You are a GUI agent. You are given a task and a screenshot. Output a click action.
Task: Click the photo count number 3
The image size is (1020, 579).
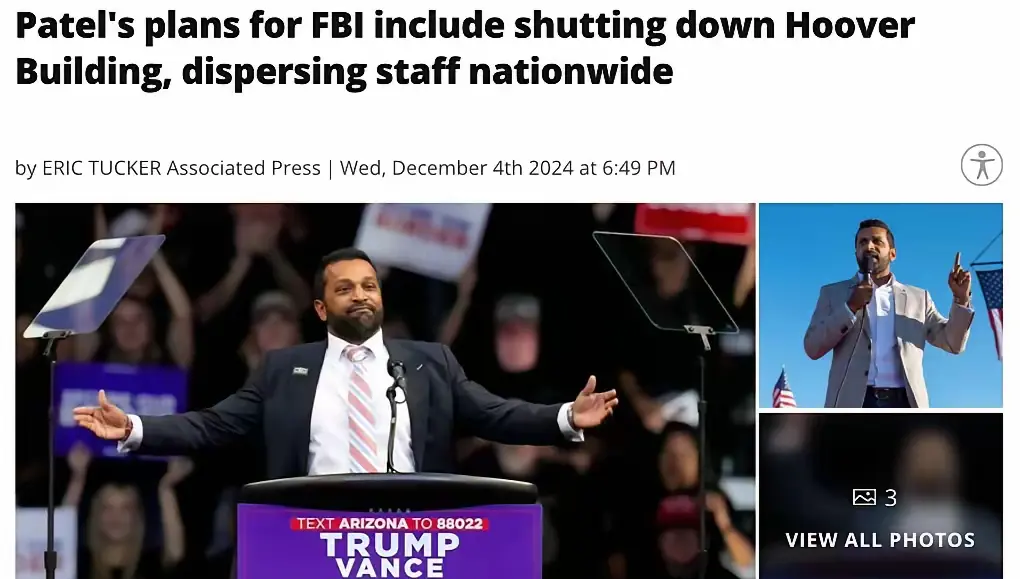[x=891, y=498]
